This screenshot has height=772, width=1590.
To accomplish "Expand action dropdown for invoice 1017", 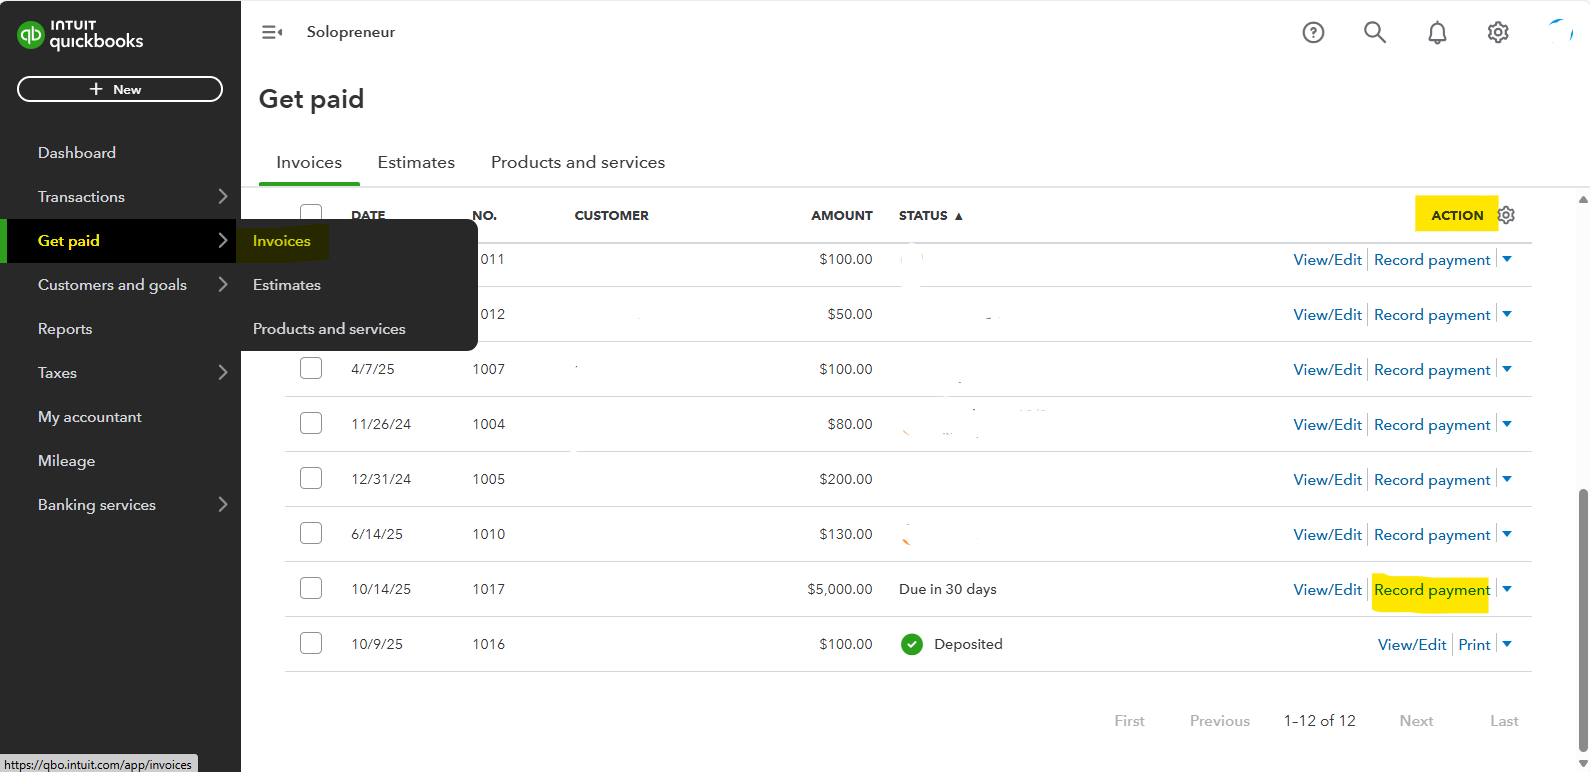I will coord(1507,589).
